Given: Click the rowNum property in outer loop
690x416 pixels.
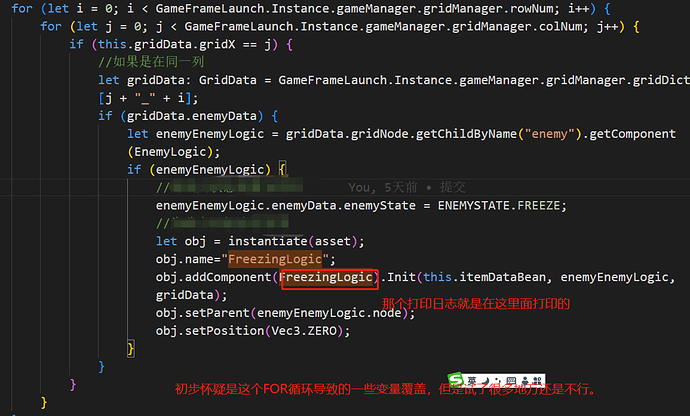Looking at the screenshot, I should (x=532, y=8).
